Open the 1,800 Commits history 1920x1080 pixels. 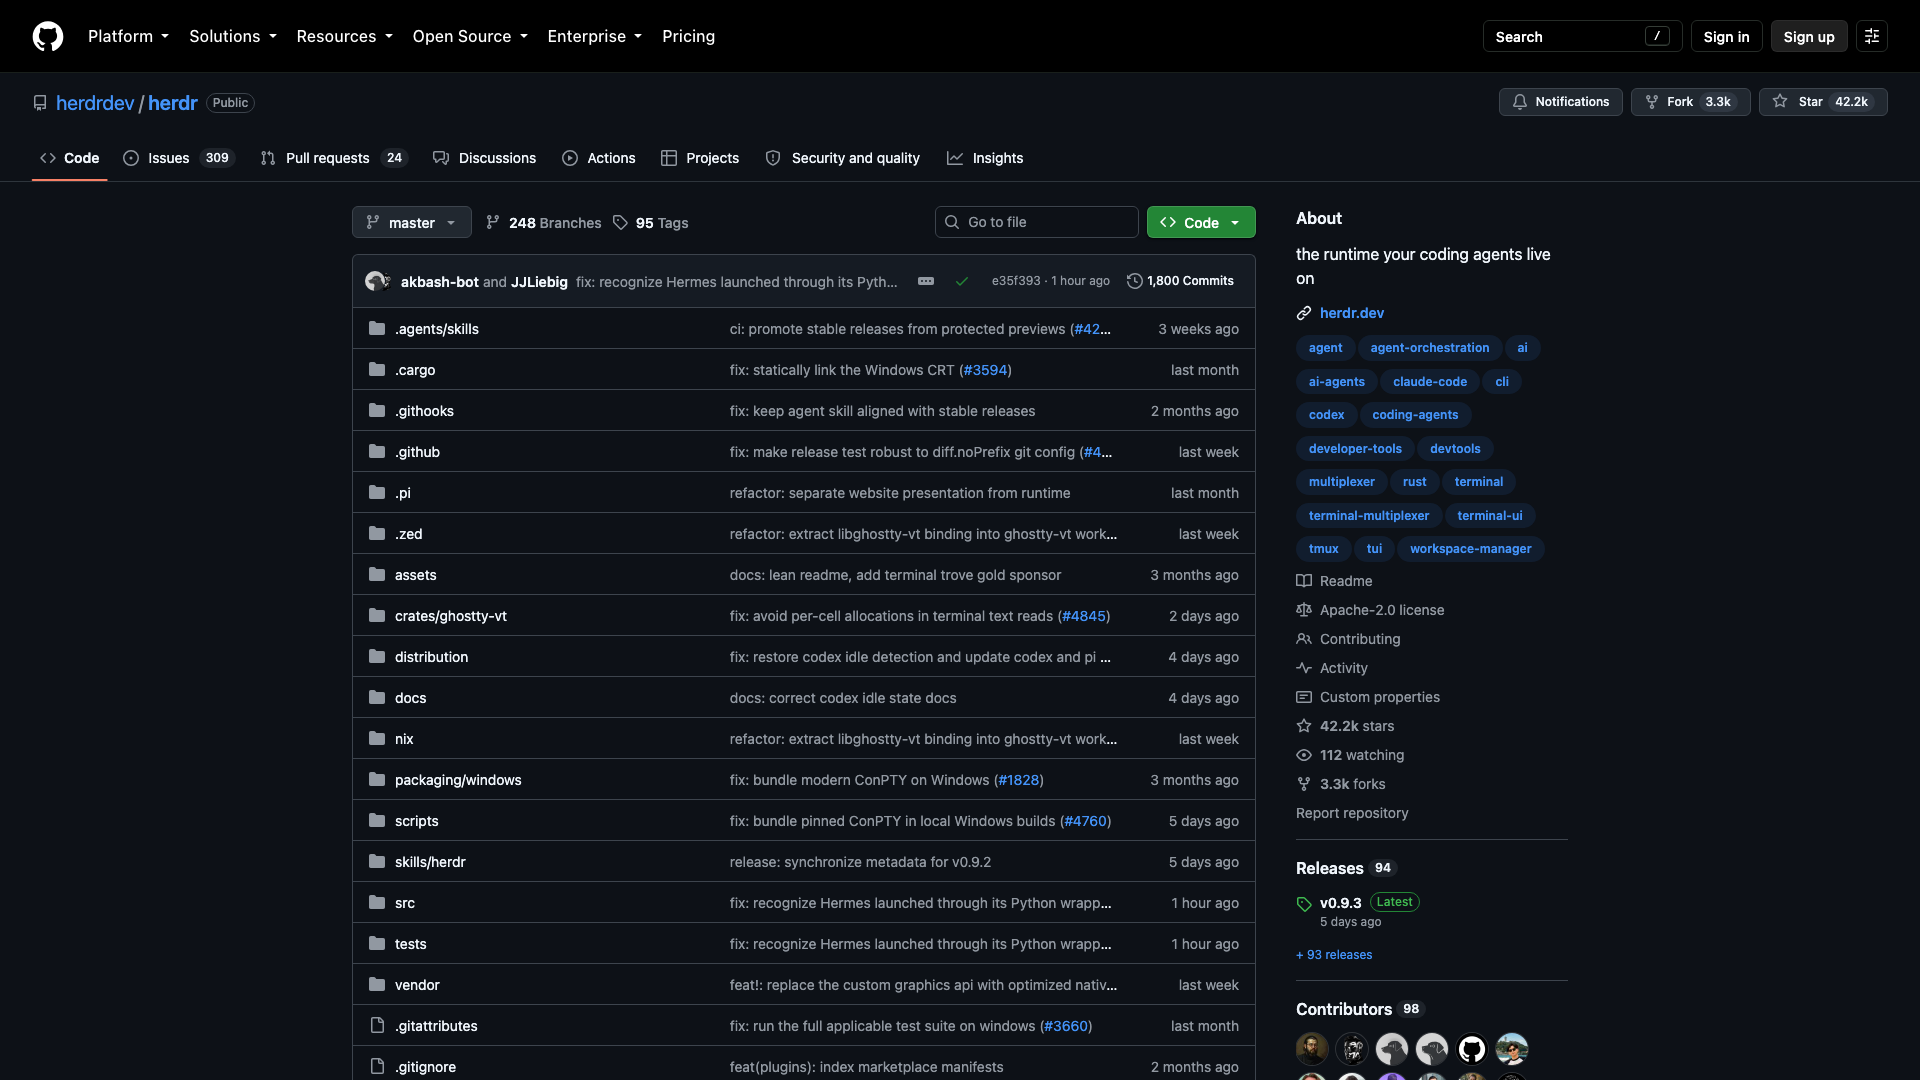point(1180,281)
